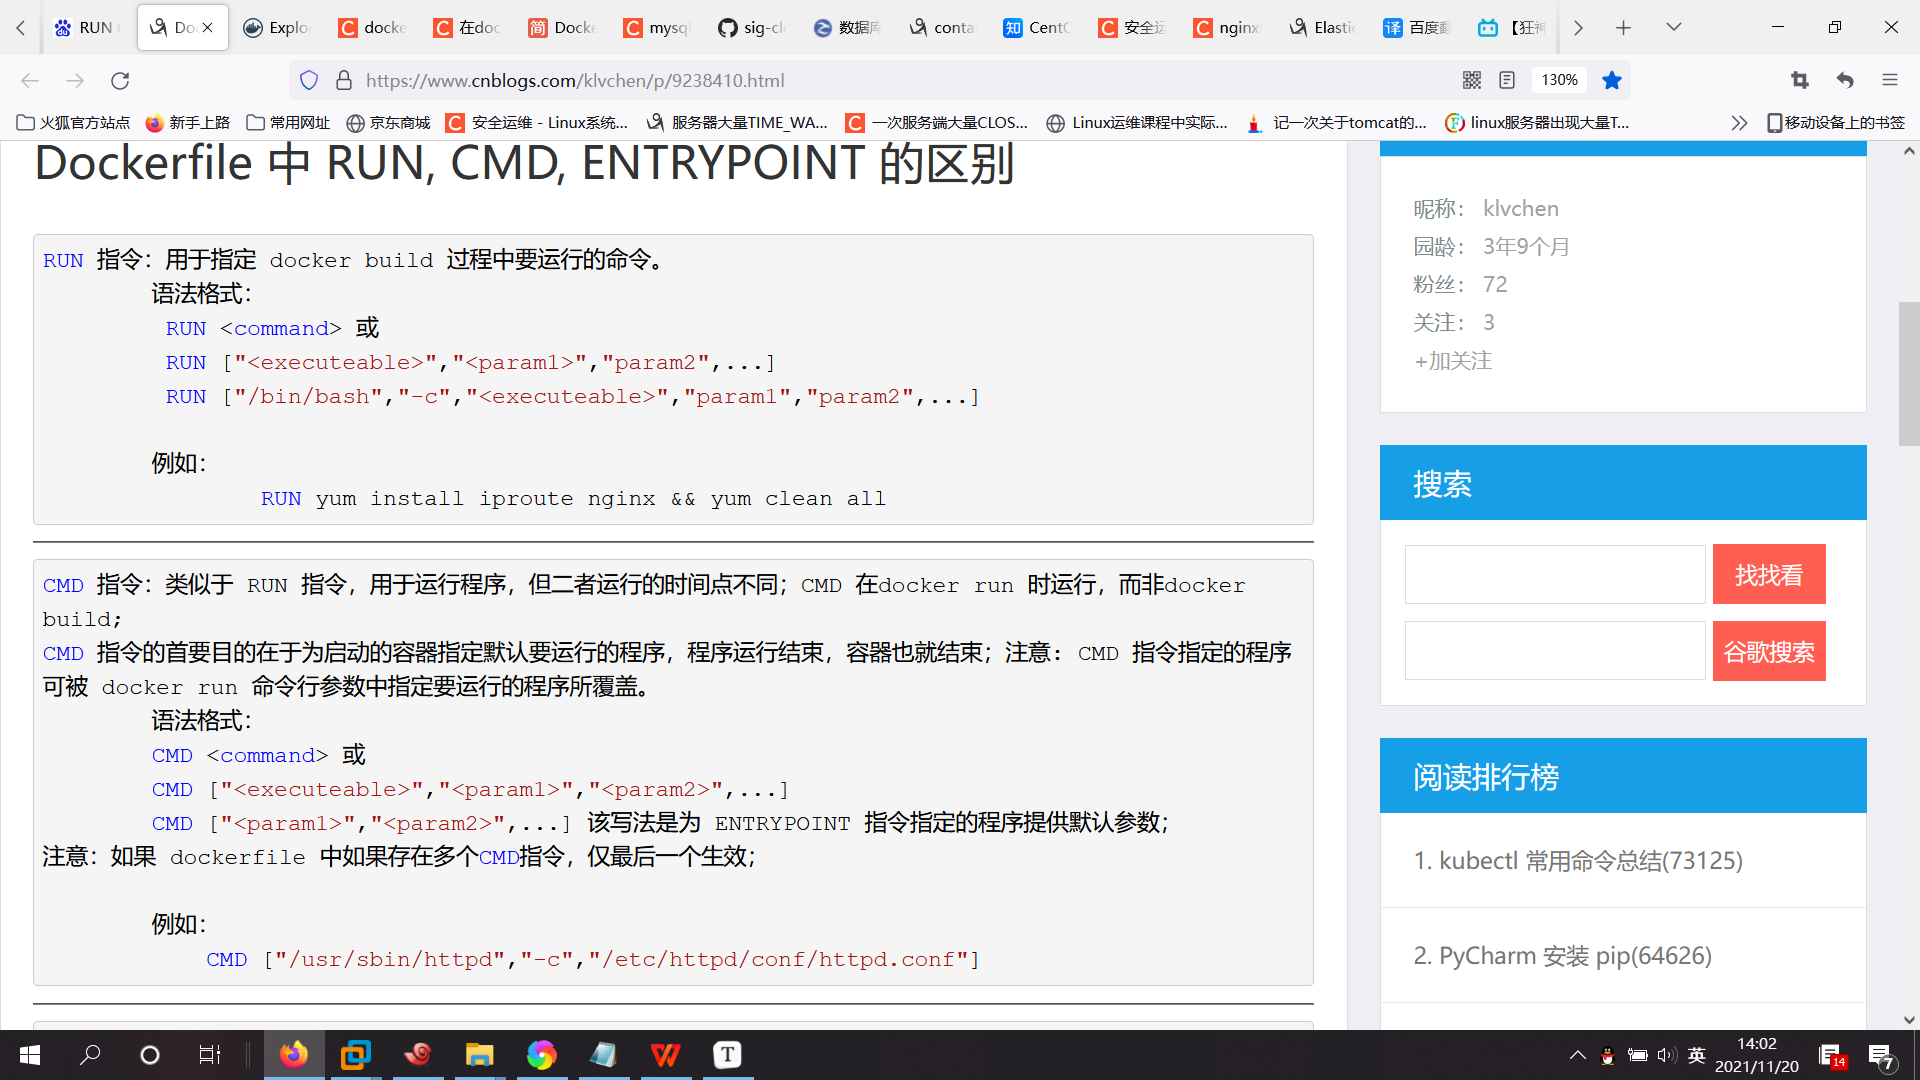Open the QR code icon in address bar
The height and width of the screenshot is (1080, 1920).
pos(1472,80)
